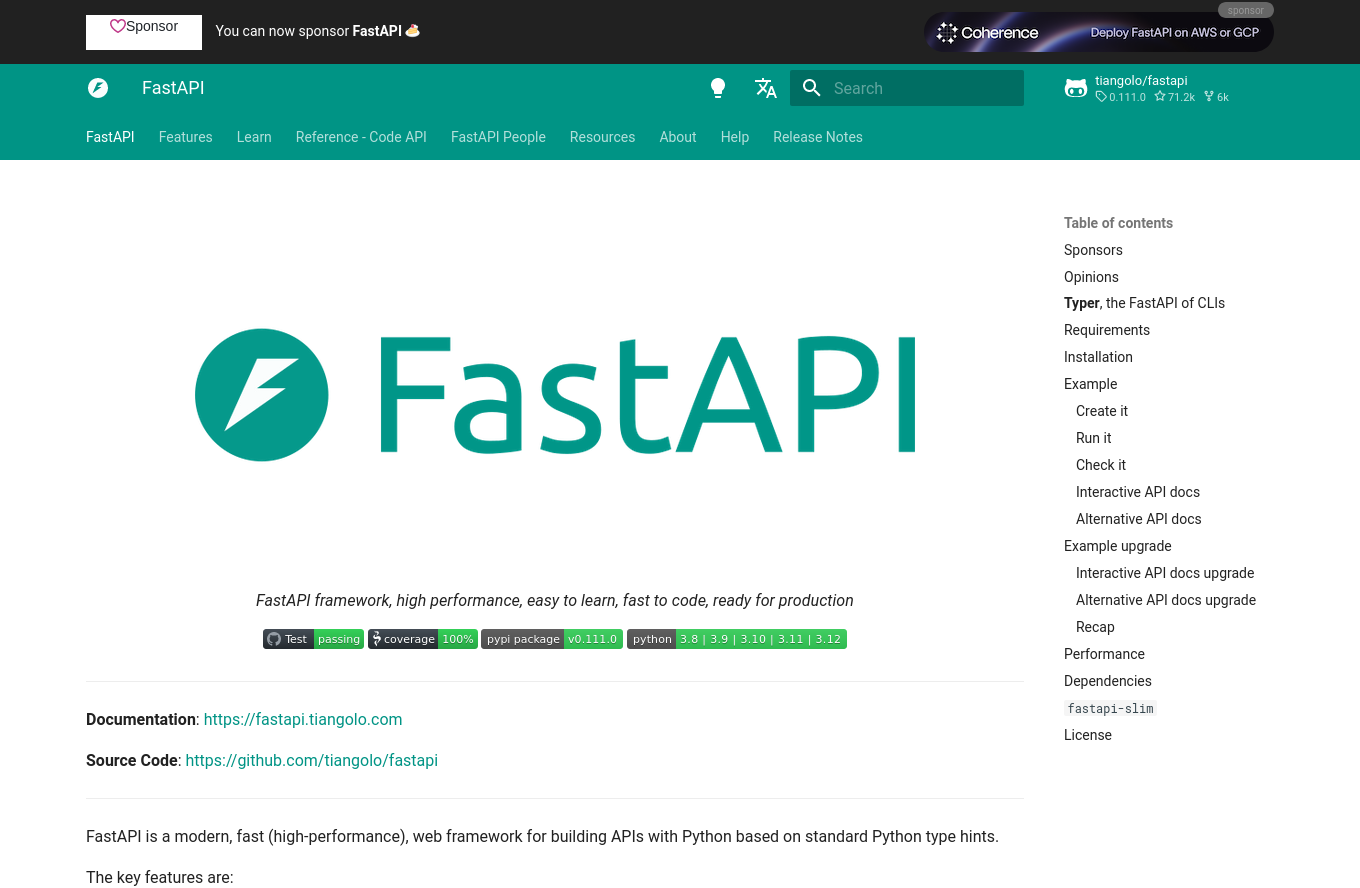Click the 6k forks count

click(1216, 97)
